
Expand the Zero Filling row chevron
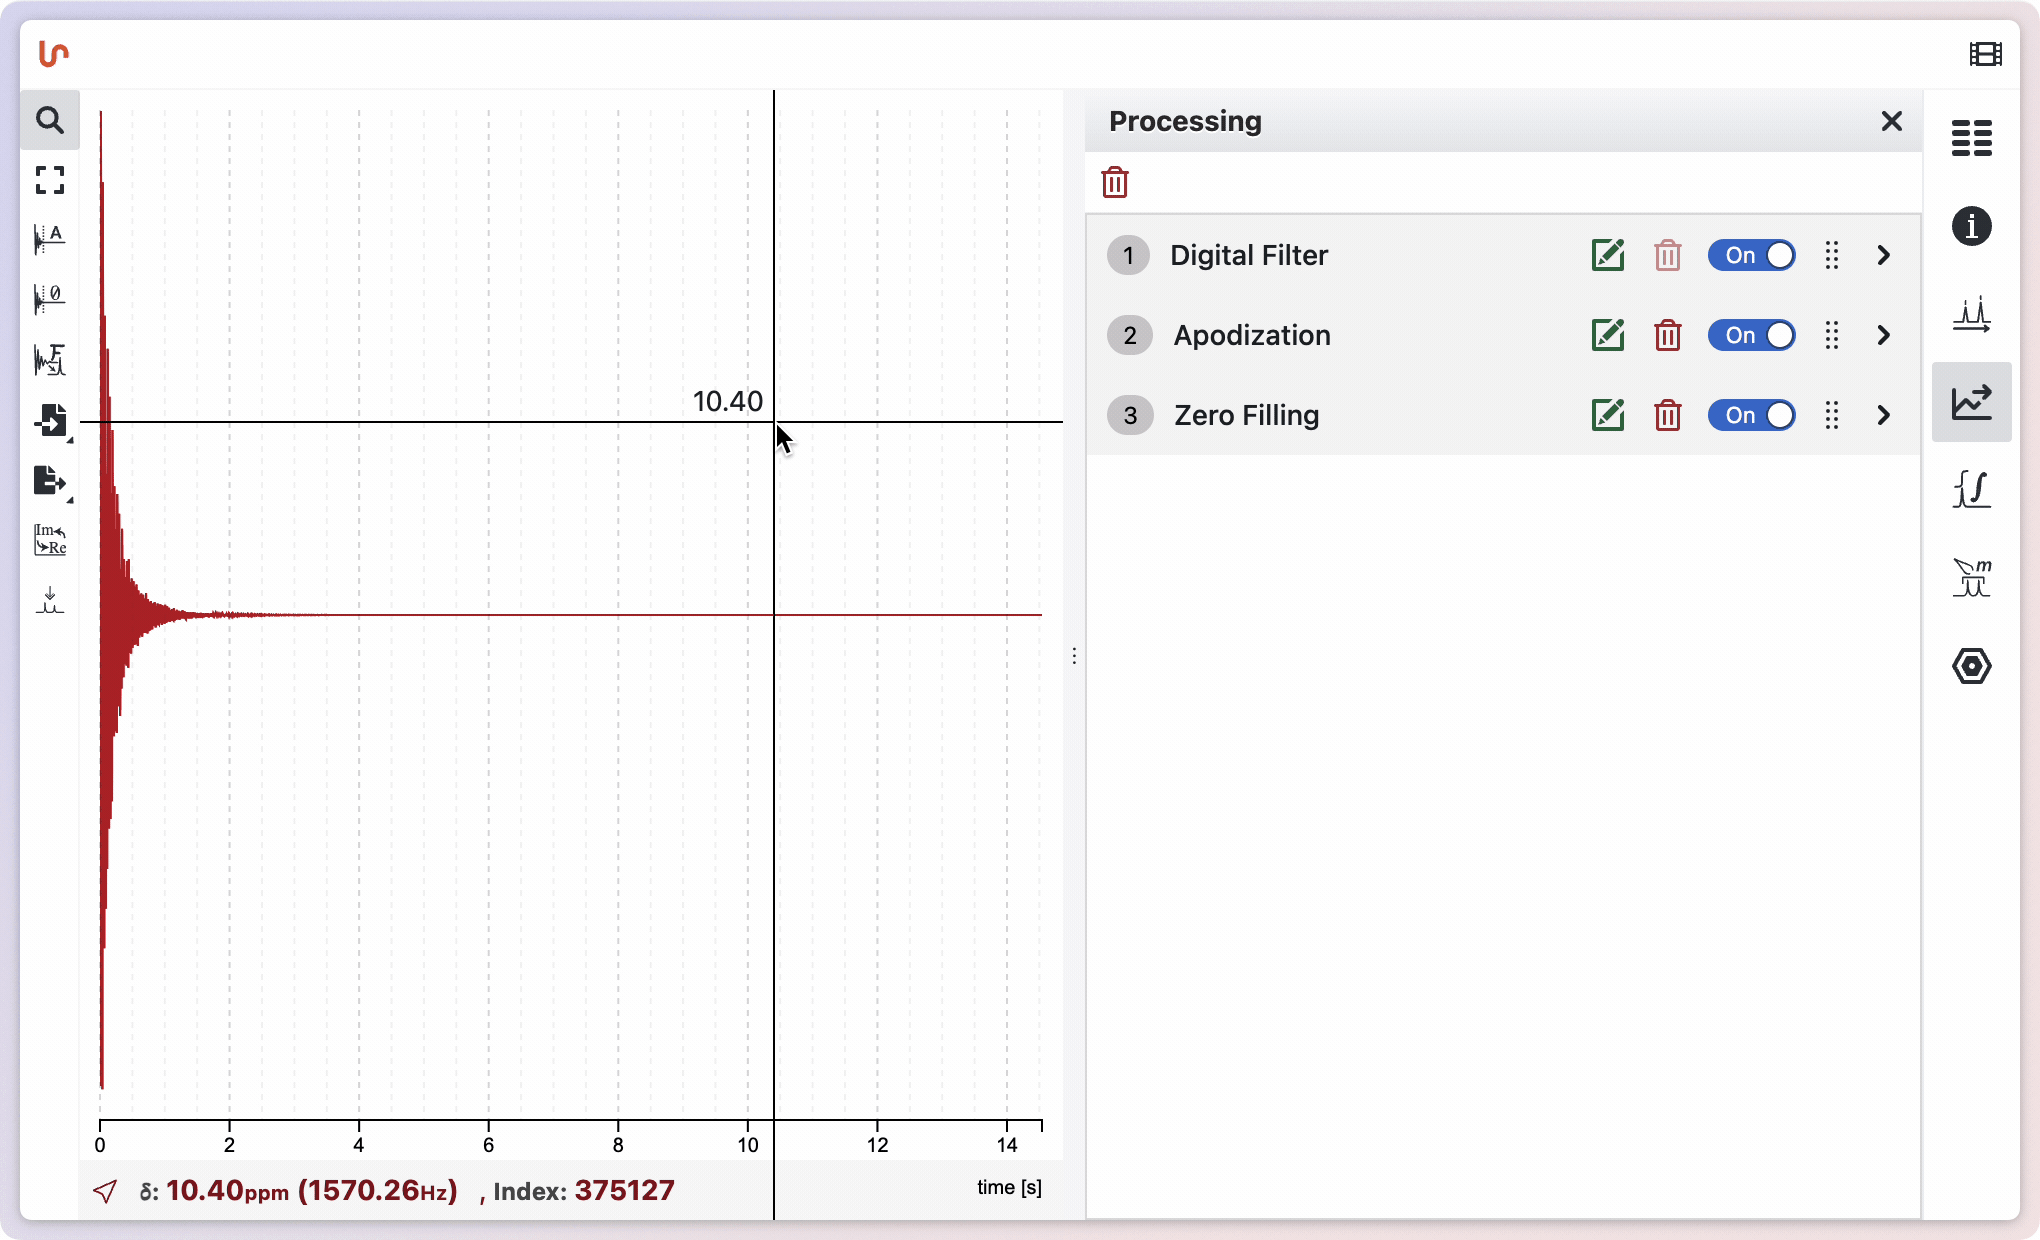coord(1884,415)
